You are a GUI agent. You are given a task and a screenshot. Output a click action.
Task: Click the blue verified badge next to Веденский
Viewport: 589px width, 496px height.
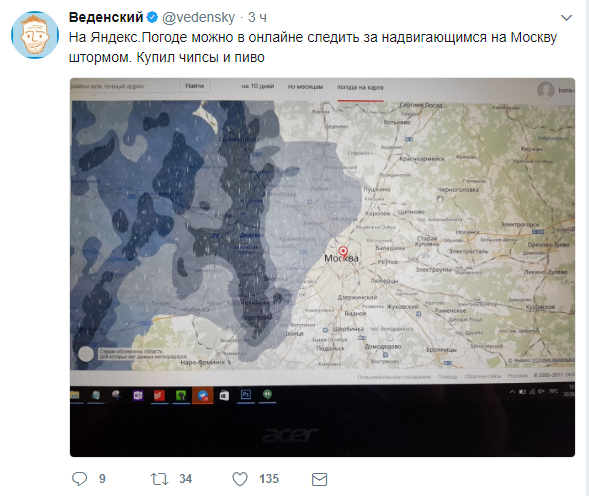(x=152, y=17)
